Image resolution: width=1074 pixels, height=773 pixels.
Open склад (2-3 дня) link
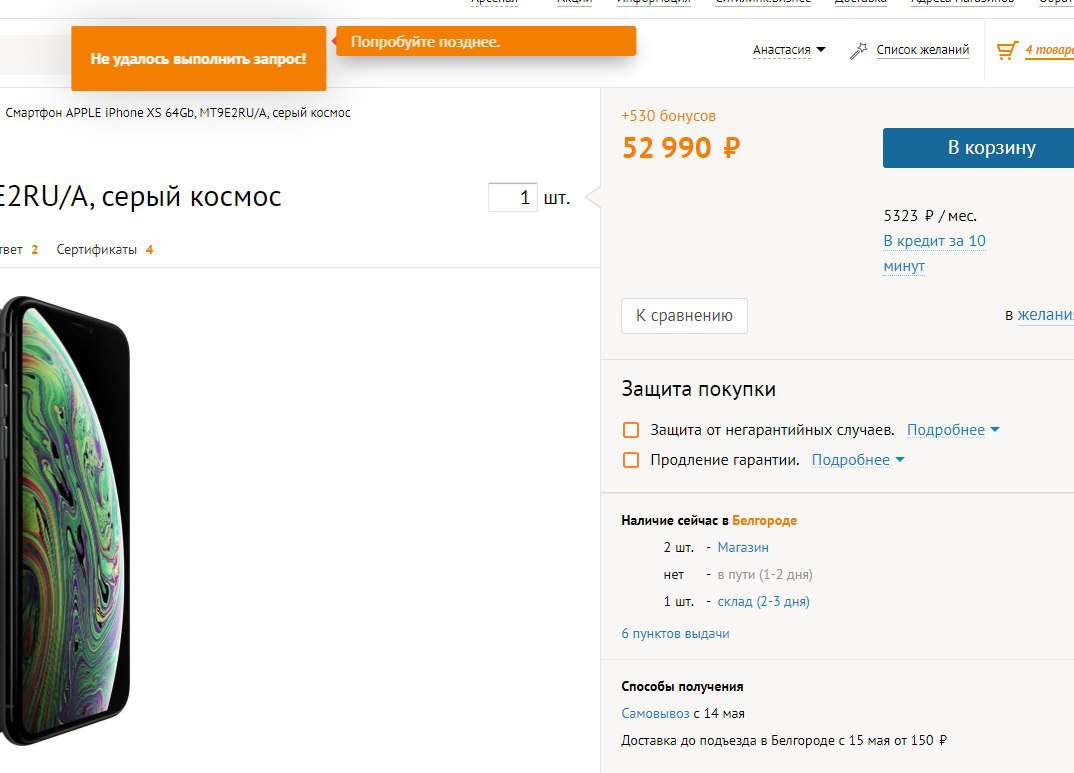[763, 602]
